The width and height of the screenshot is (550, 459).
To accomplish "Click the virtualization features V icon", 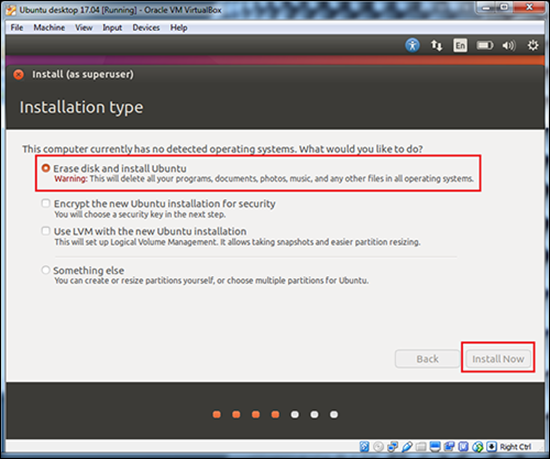I will 463,447.
